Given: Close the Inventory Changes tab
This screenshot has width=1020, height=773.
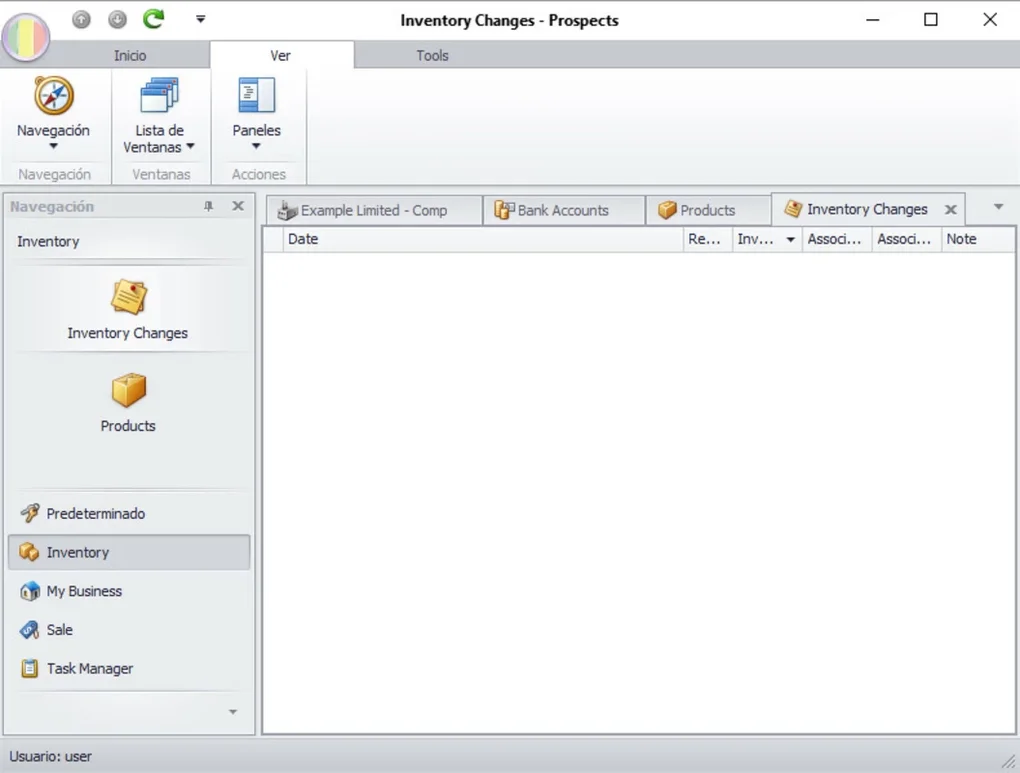Looking at the screenshot, I should pyautogui.click(x=950, y=210).
